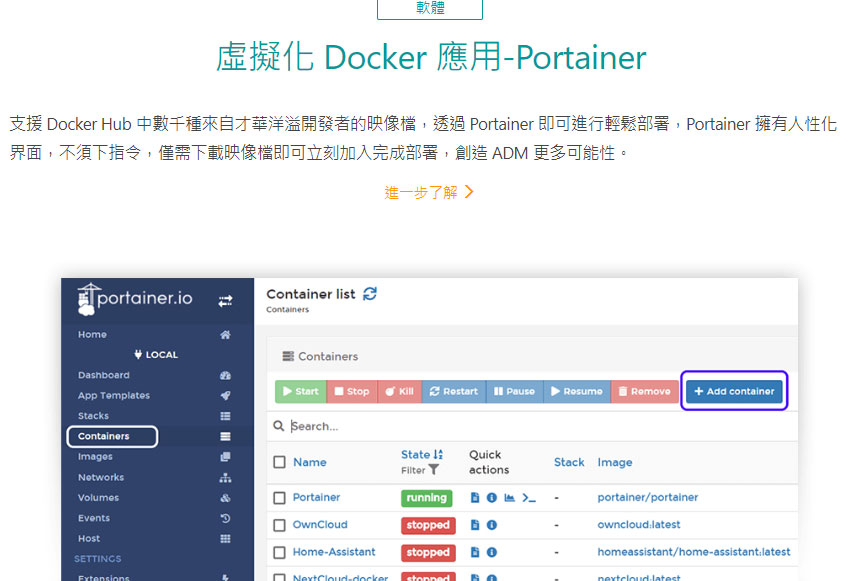Open Images in the sidebar
The image size is (860, 581).
[x=95, y=456]
